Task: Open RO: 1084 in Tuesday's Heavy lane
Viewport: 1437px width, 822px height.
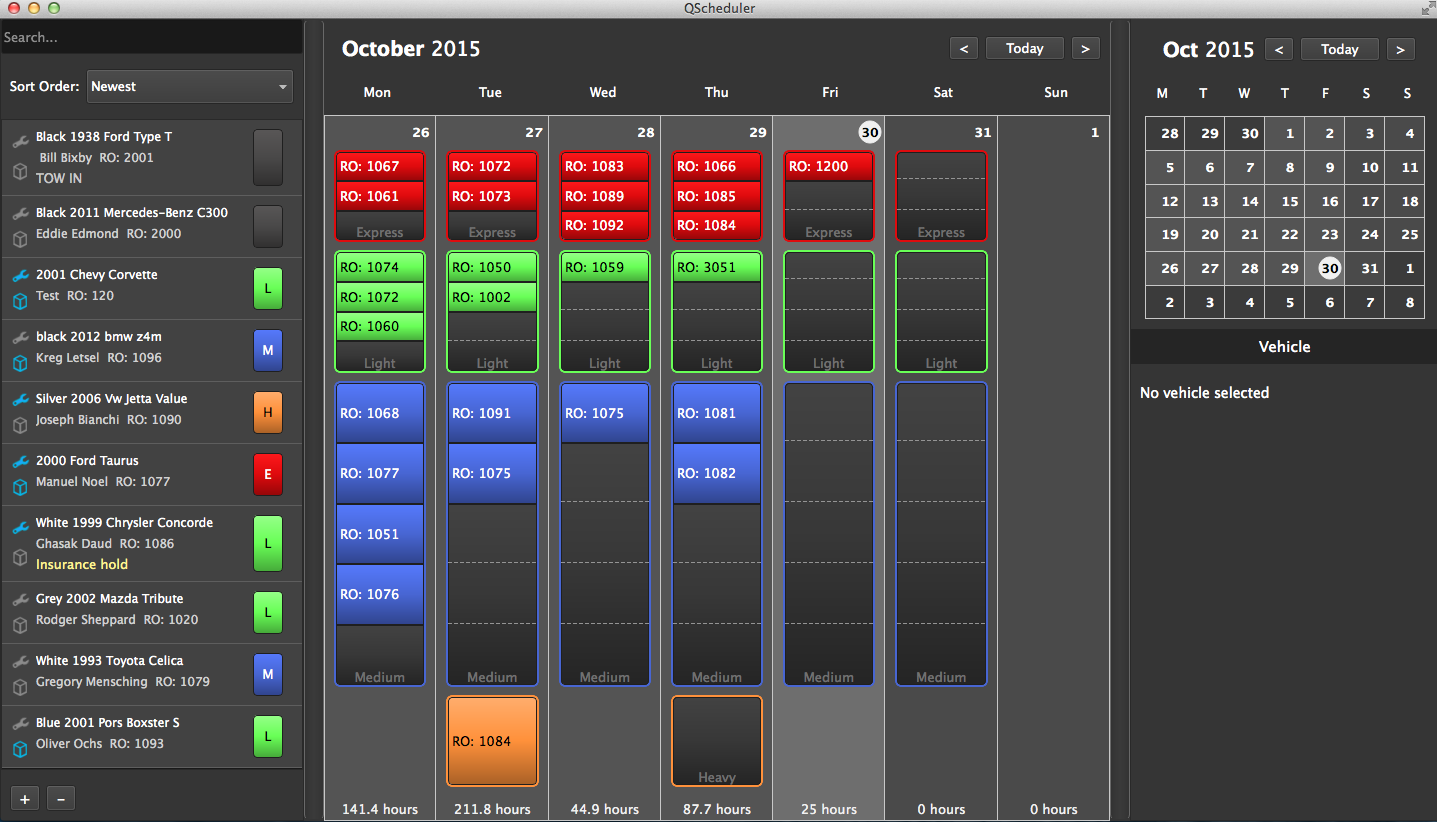Action: click(492, 741)
